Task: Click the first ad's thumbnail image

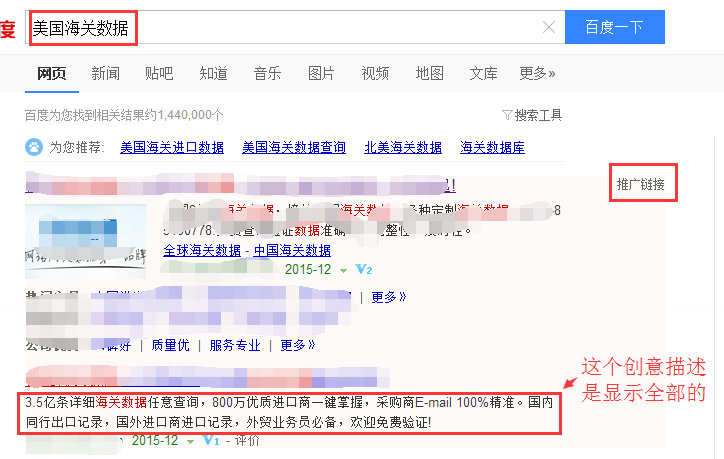Action: point(85,242)
